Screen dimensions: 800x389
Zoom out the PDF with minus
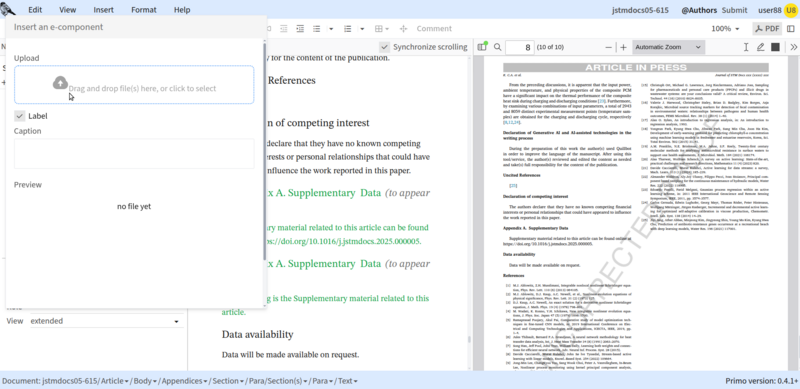[608, 47]
